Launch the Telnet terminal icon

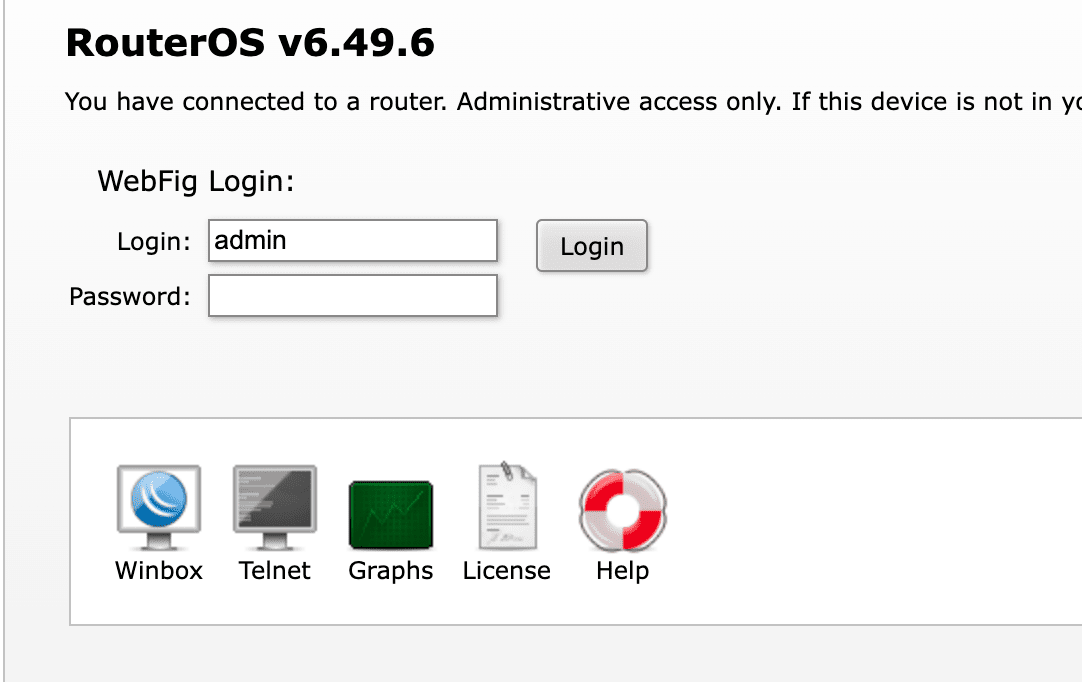275,507
